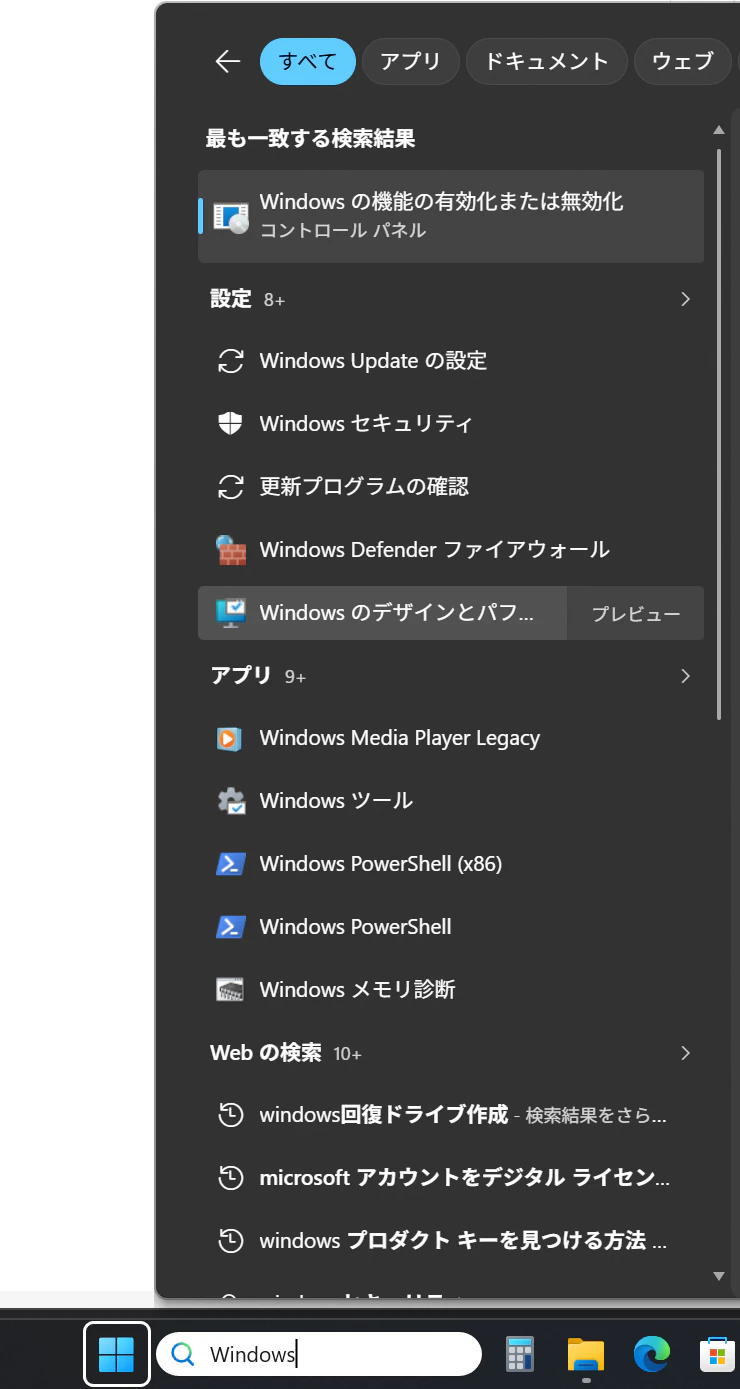Viewport: 740px width, 1389px height.
Task: Launch Microsoft Edge from the taskbar
Action: (x=651, y=1355)
